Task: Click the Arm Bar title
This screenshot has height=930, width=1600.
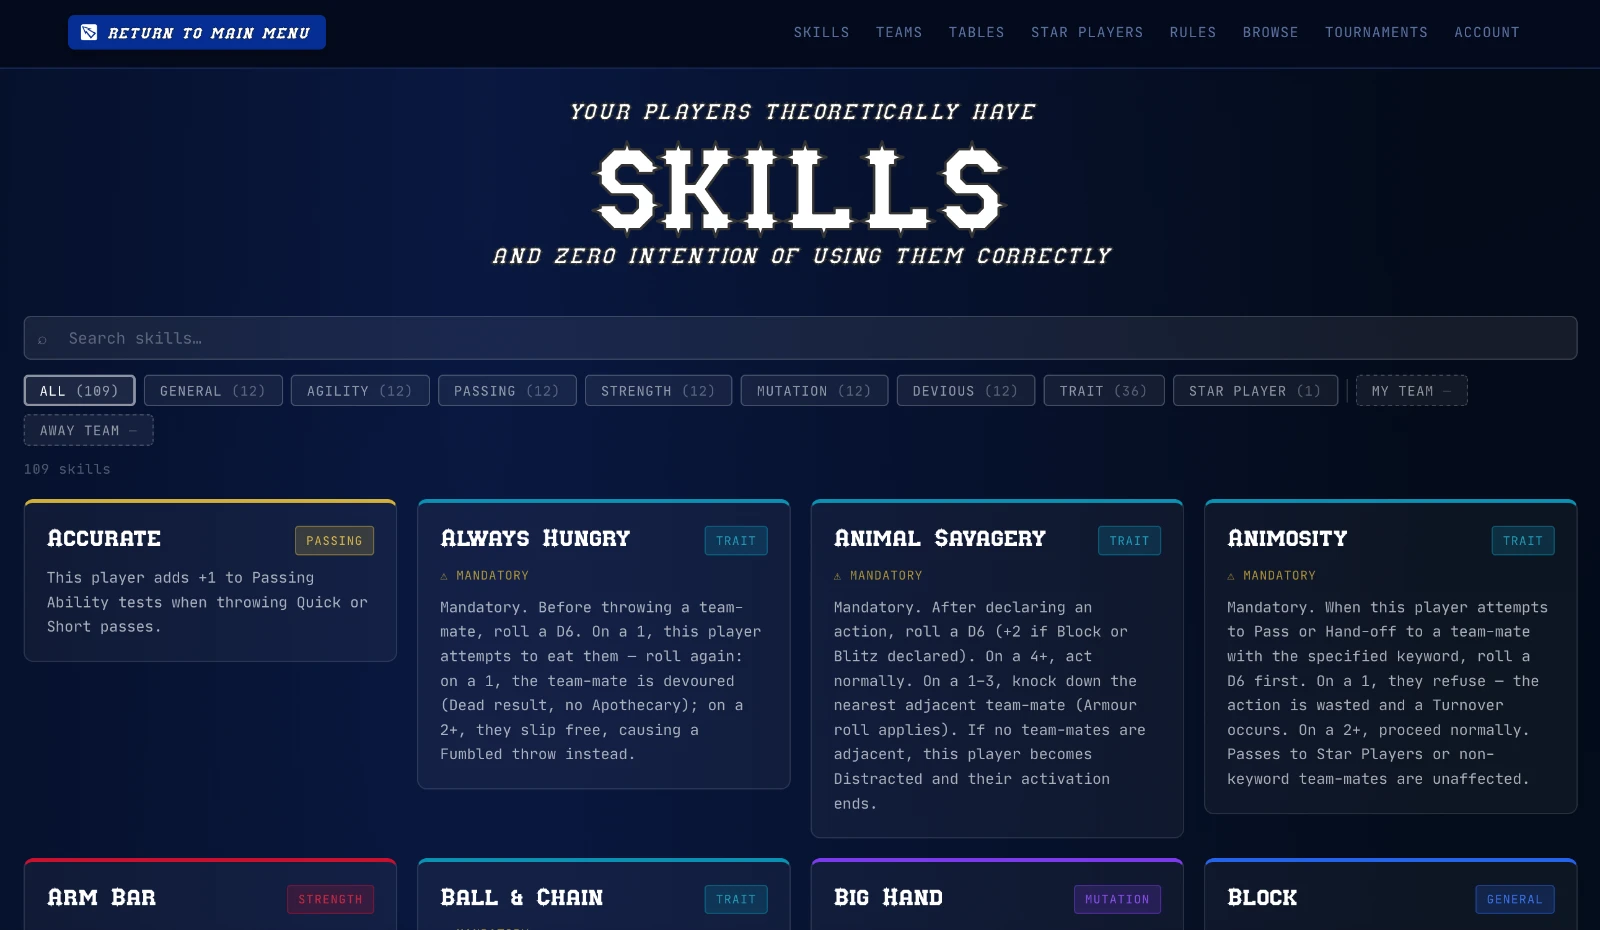Action: 101,898
